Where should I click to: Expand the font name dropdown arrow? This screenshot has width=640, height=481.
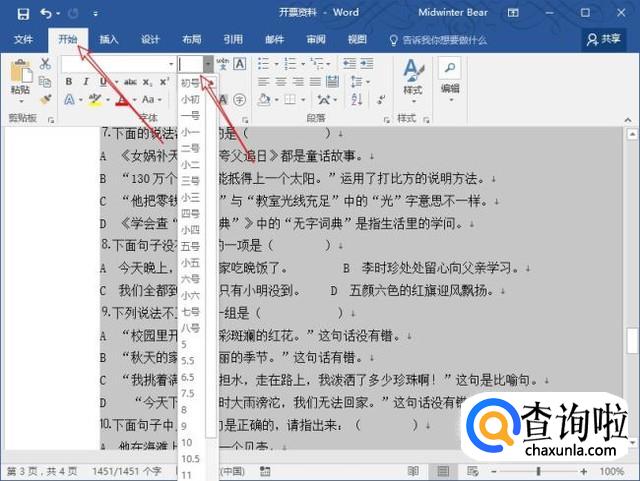(x=170, y=64)
